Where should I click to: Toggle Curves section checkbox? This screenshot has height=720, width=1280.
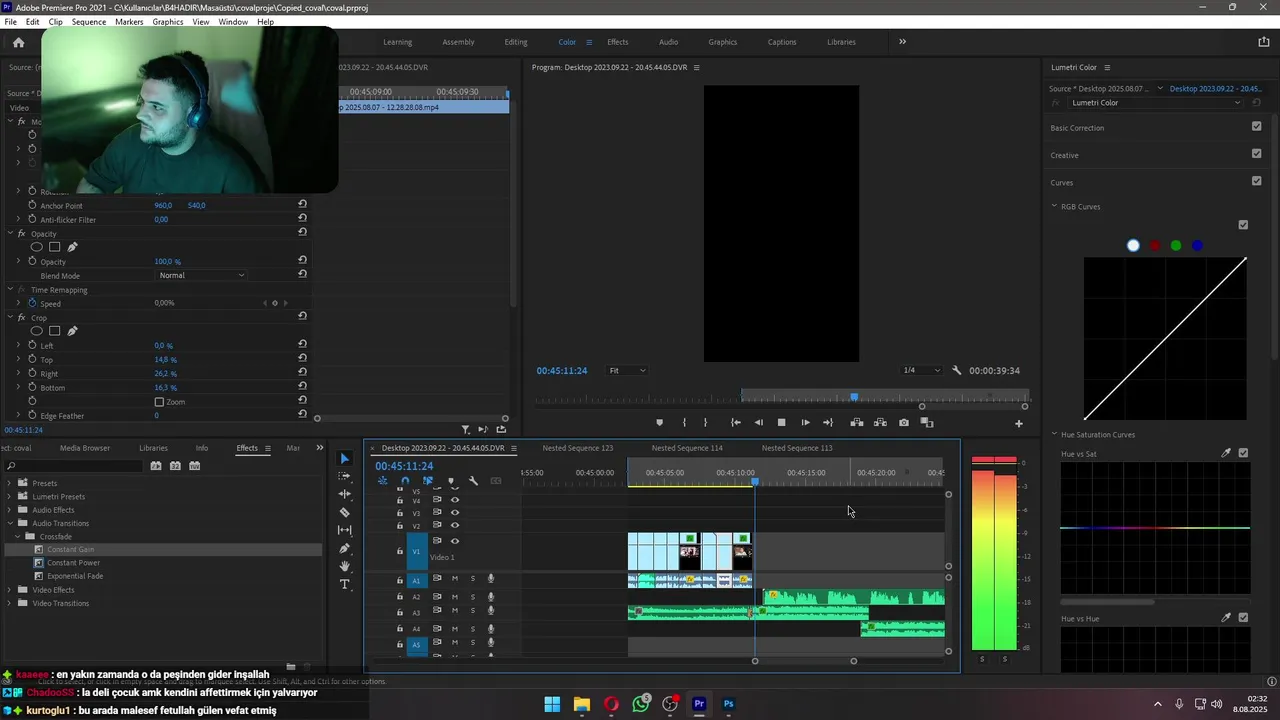tap(1257, 181)
